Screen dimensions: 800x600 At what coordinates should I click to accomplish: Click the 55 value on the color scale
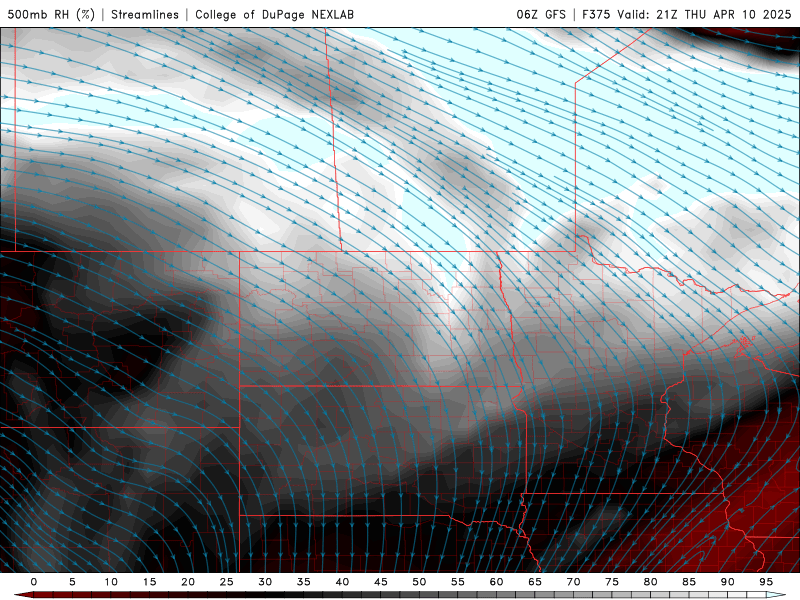point(458,582)
